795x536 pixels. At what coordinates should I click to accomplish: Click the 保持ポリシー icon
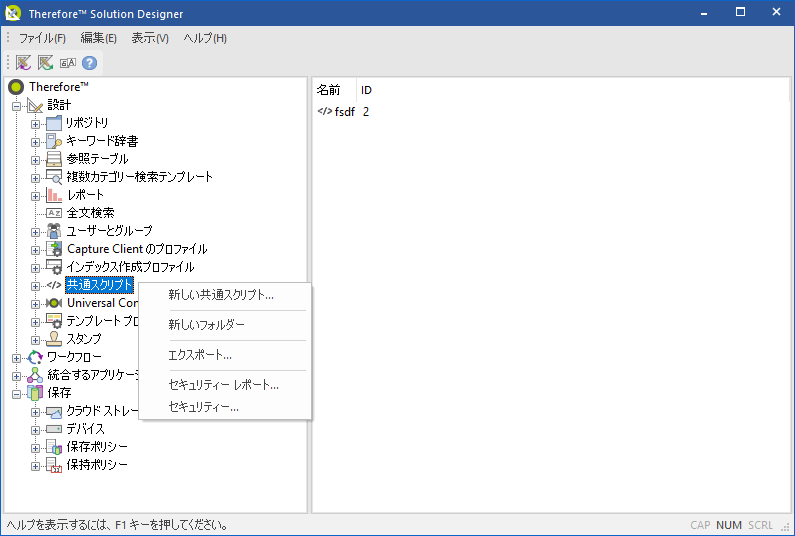point(54,465)
